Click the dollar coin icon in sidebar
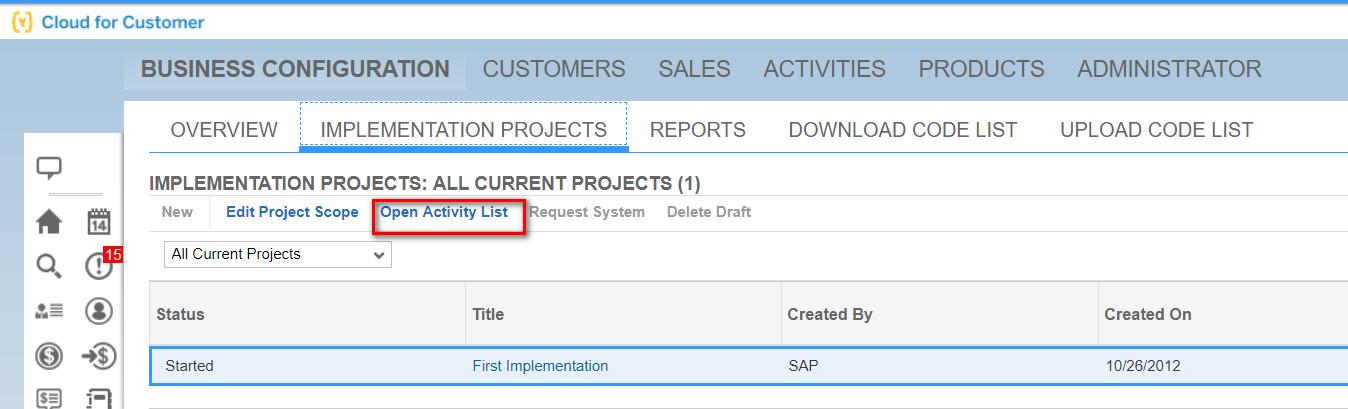1348x409 pixels. point(49,356)
